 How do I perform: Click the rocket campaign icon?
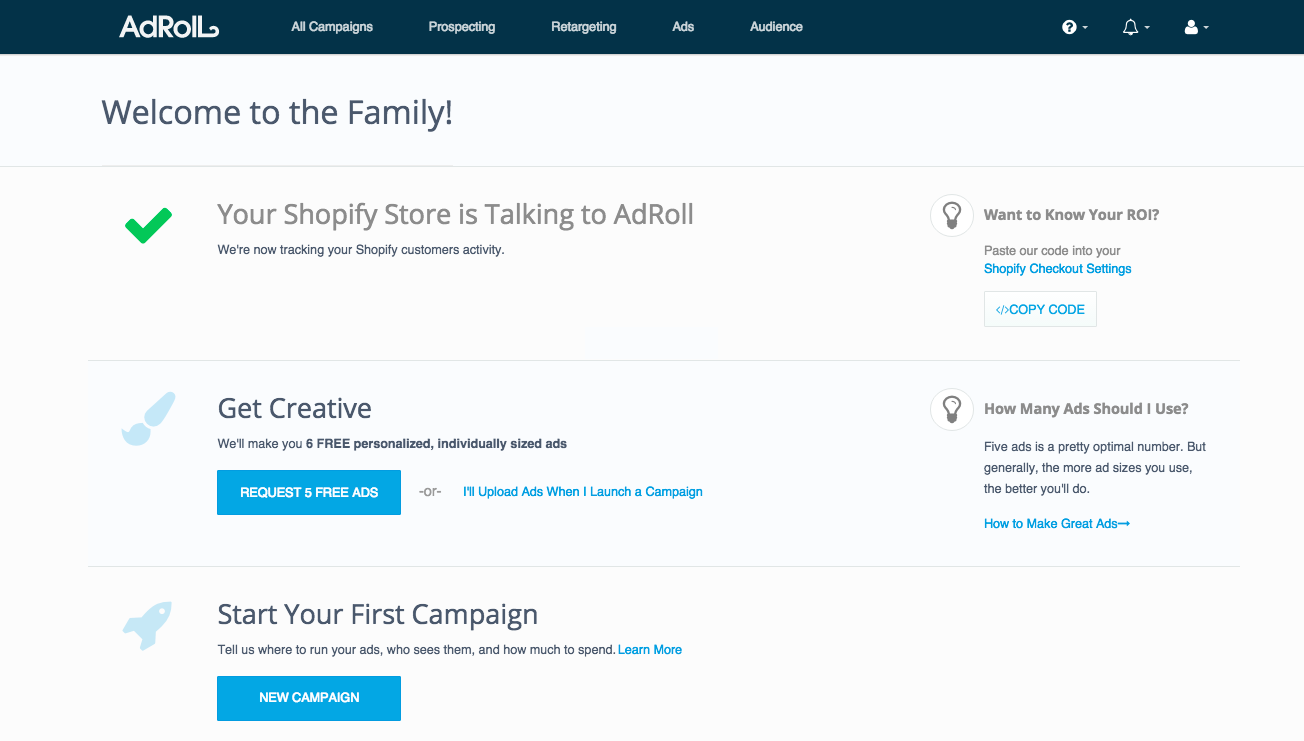coord(147,625)
